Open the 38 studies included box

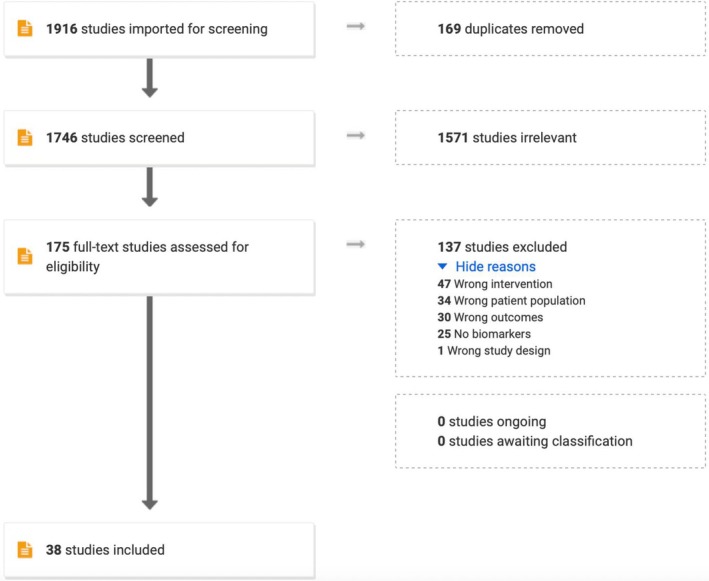coord(160,550)
